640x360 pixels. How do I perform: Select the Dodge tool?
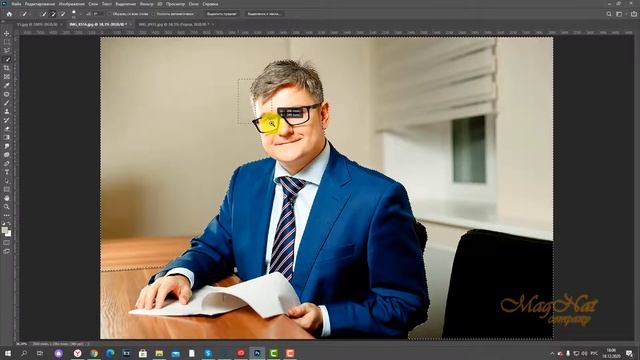(x=7, y=155)
